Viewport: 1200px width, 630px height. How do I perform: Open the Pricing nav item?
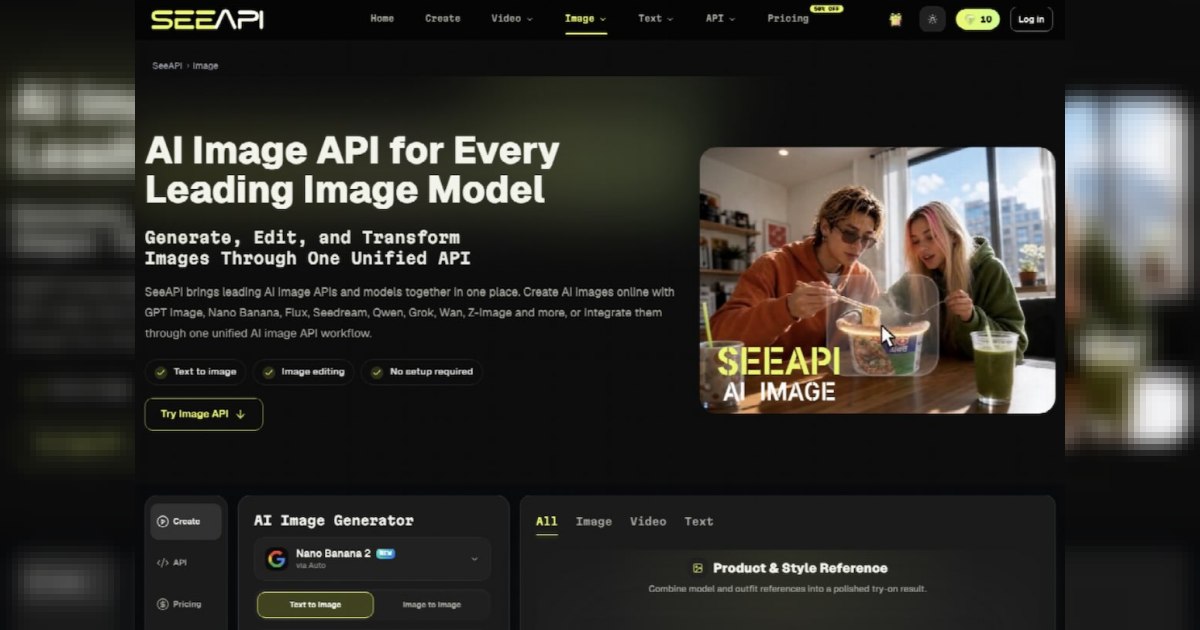pos(788,18)
